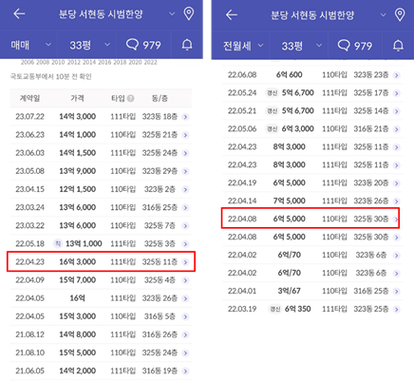
Task: Tap notification bell on 매매 screen
Action: [187, 45]
